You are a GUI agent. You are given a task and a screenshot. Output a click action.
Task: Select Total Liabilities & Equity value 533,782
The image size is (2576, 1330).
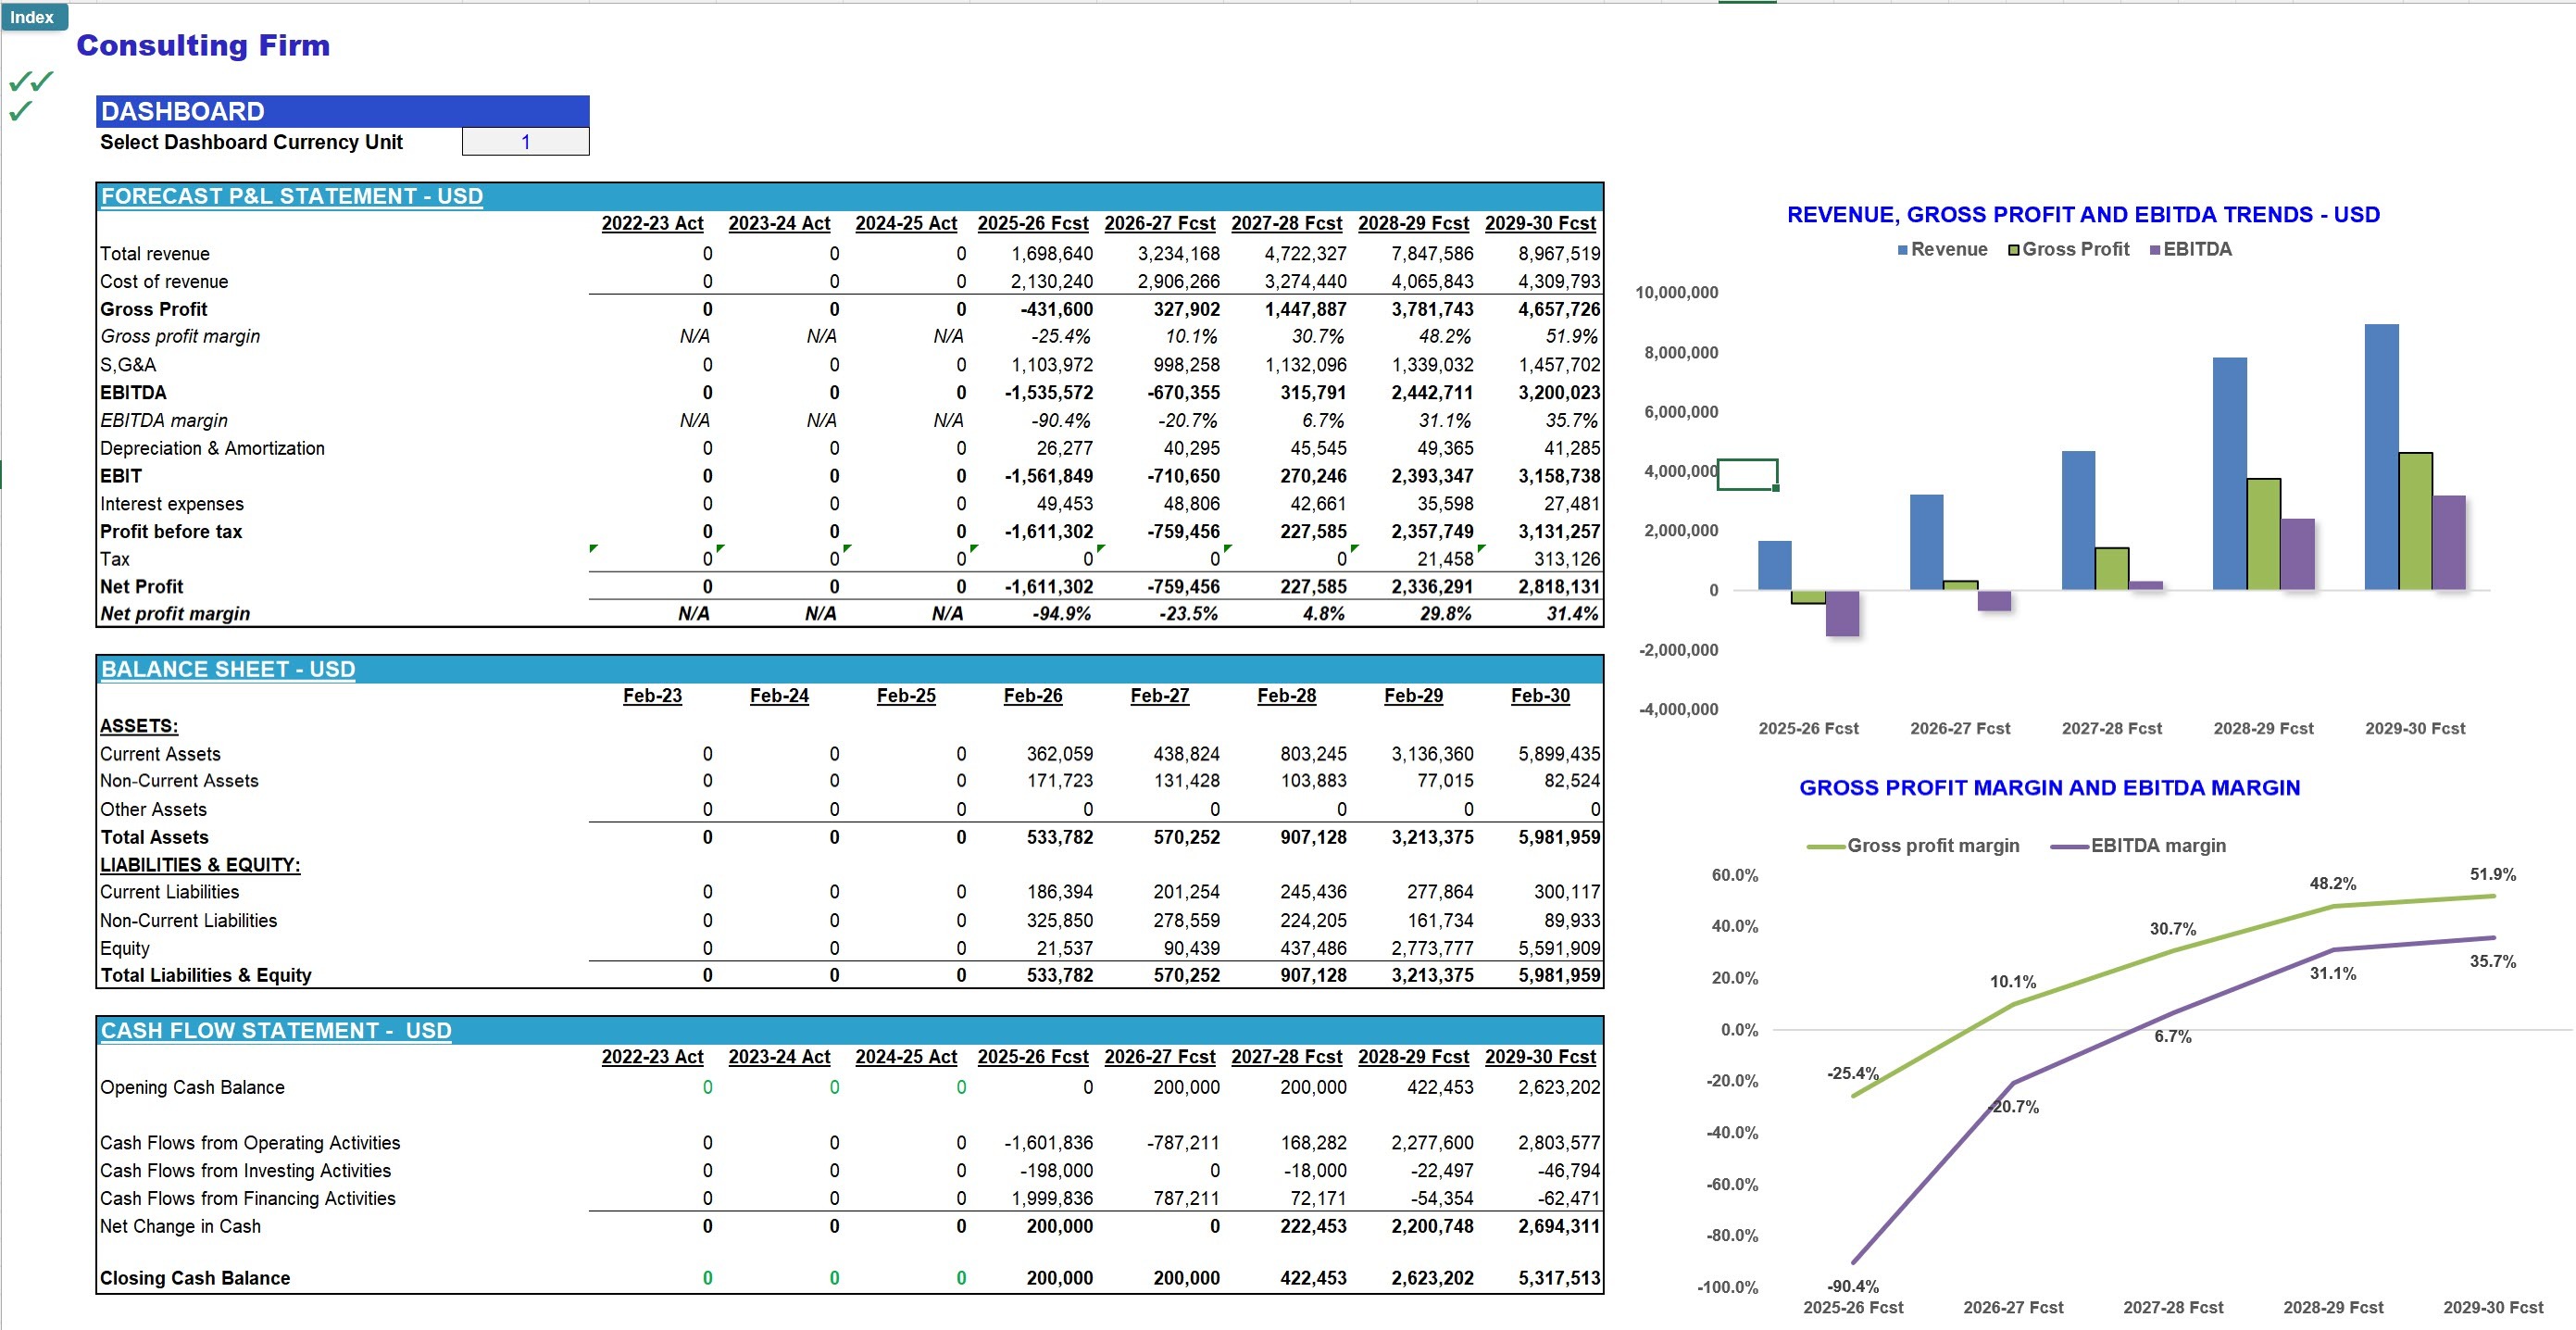click(1060, 975)
